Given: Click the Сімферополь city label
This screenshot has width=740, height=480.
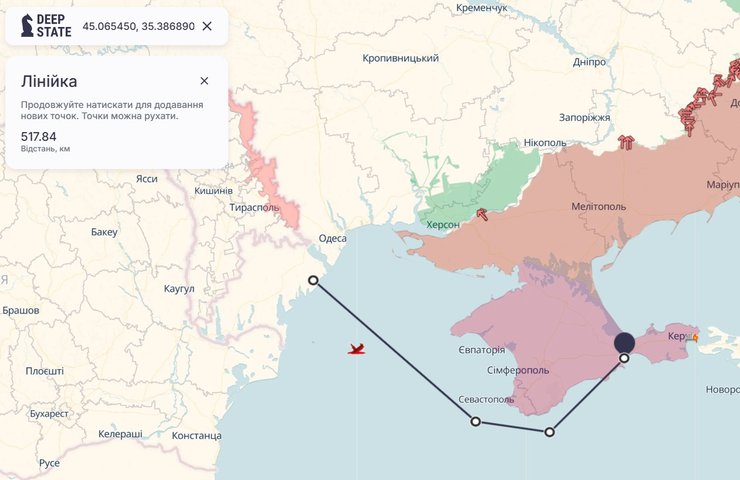Looking at the screenshot, I should tap(518, 370).
